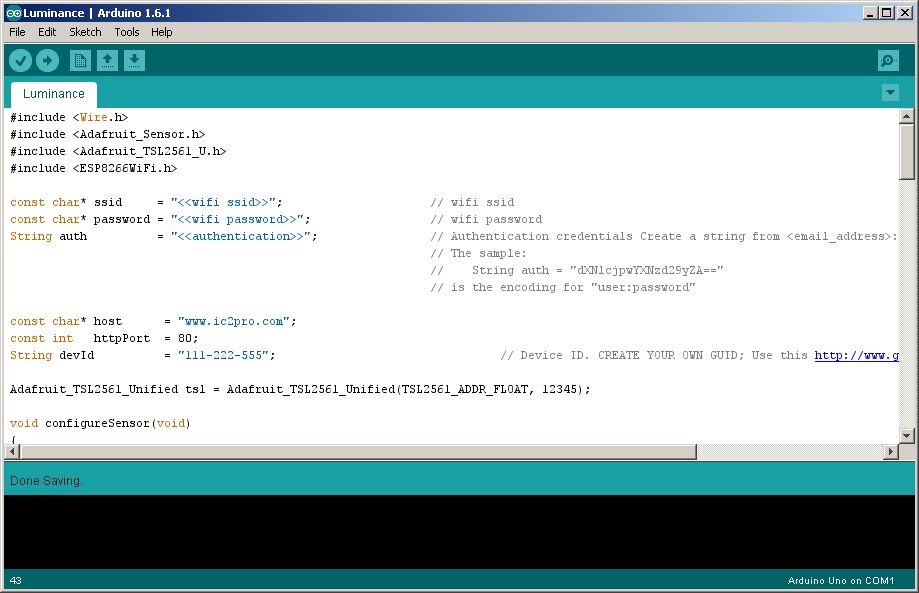Create a new sketch via toolbar icon
Screen dimensions: 919x593
pos(79,60)
